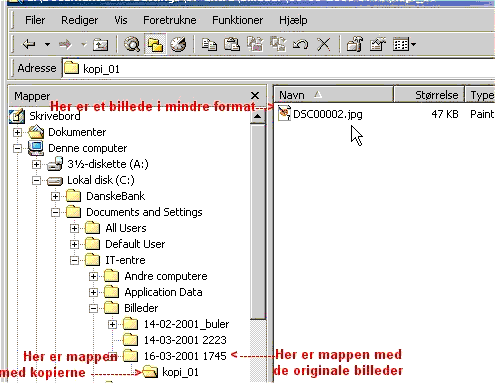Click the folder tree scroll-up arrow
The height and width of the screenshot is (383, 495).
[257, 117]
